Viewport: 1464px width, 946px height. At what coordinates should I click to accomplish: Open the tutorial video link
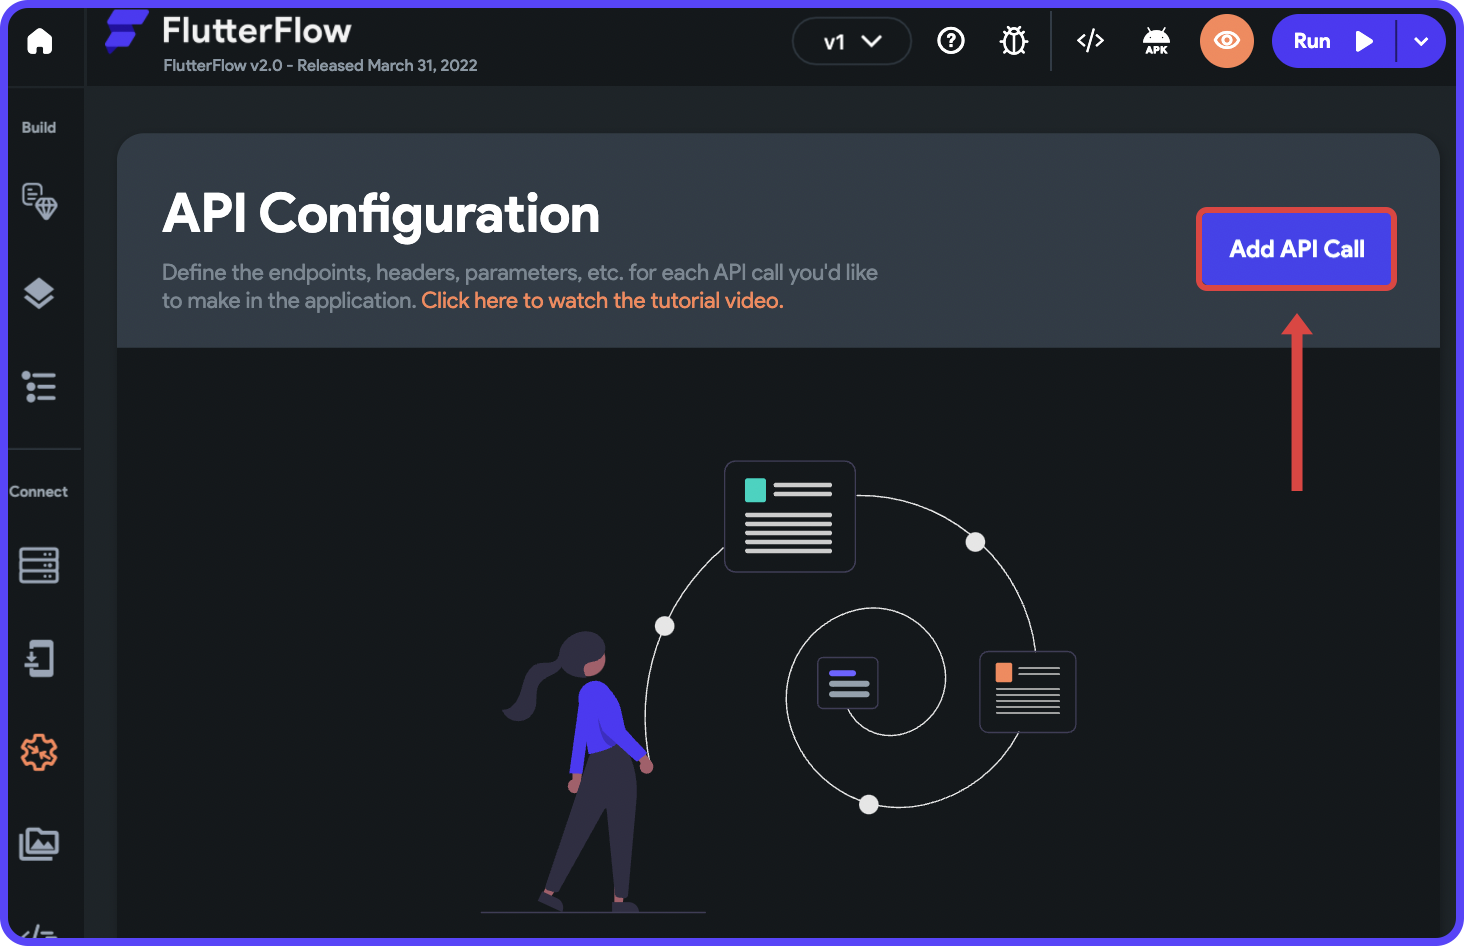pos(601,300)
